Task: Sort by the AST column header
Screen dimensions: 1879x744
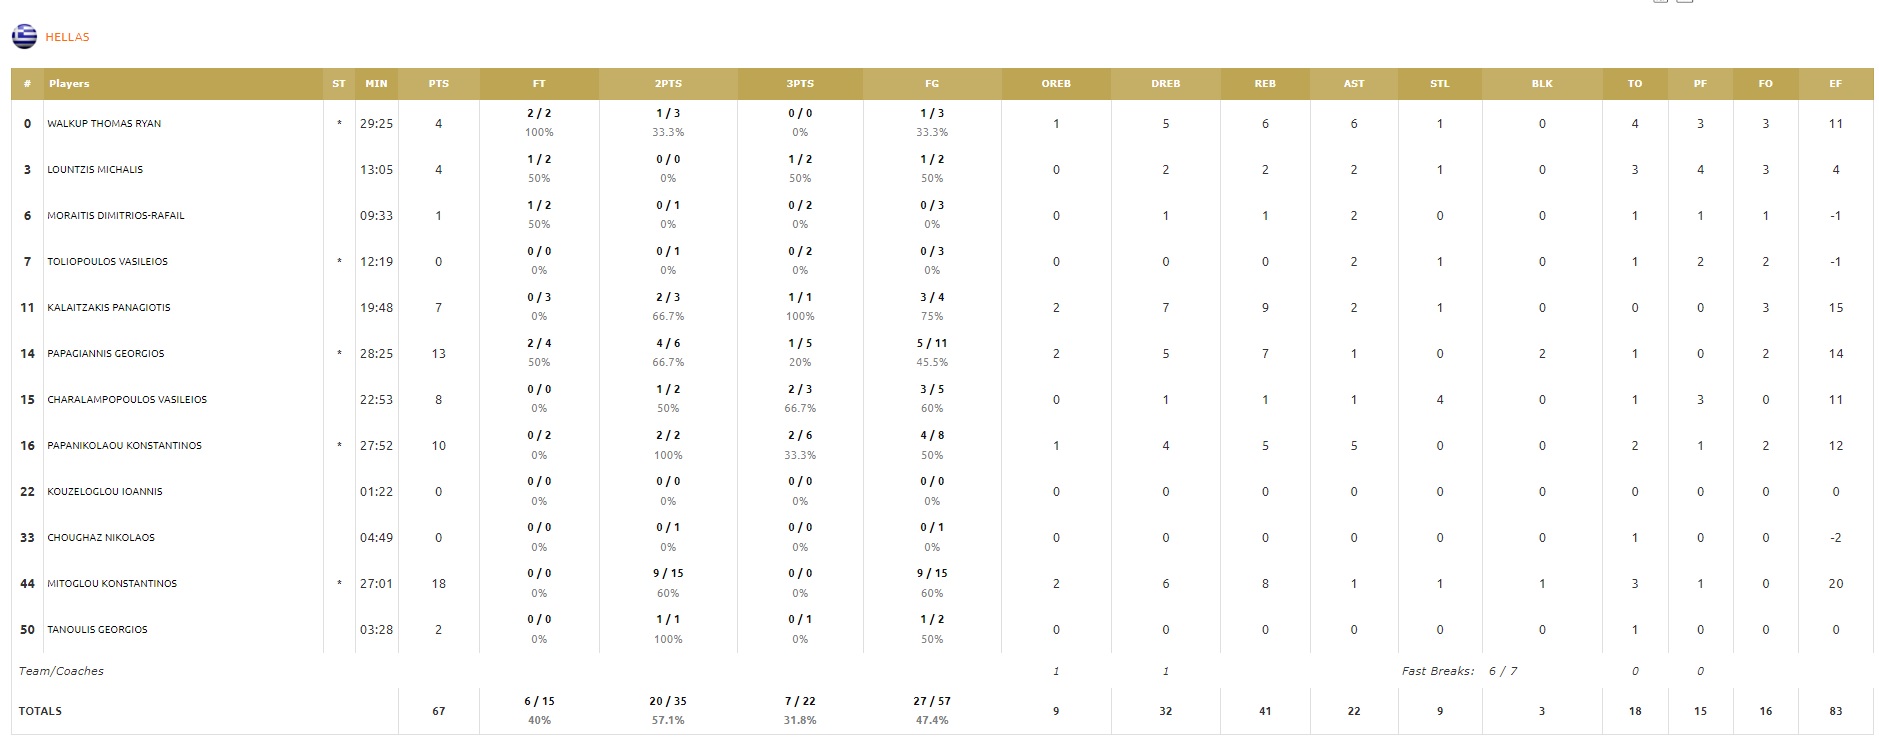Action: (x=1353, y=84)
